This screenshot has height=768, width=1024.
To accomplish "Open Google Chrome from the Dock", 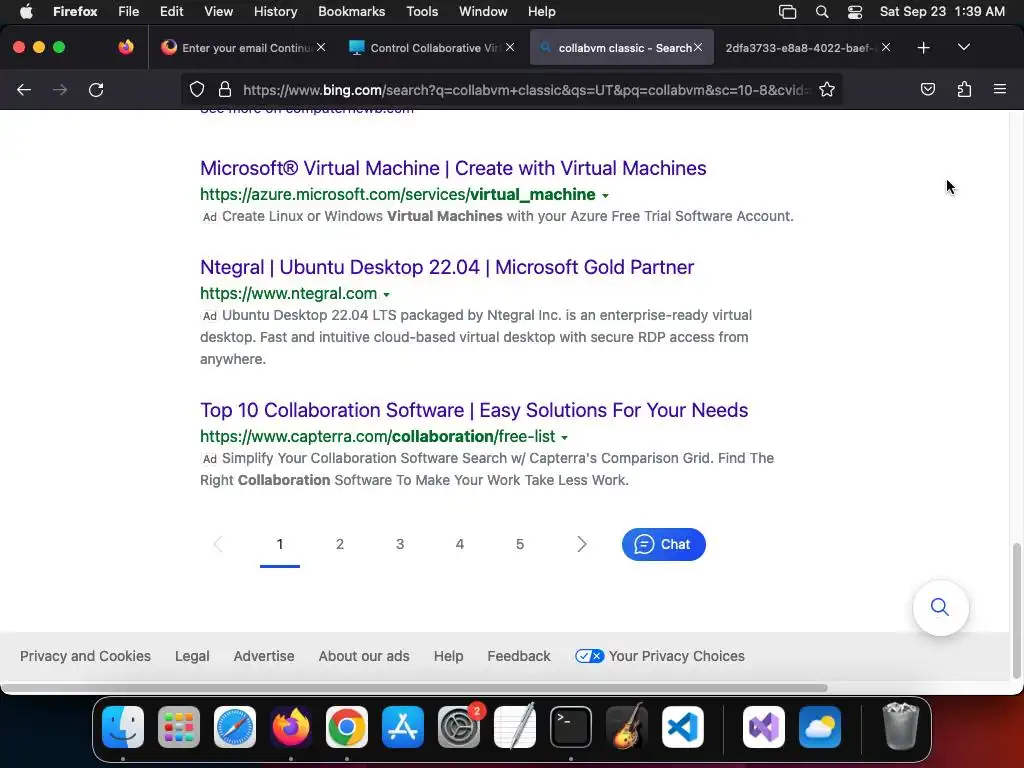I will click(x=347, y=727).
